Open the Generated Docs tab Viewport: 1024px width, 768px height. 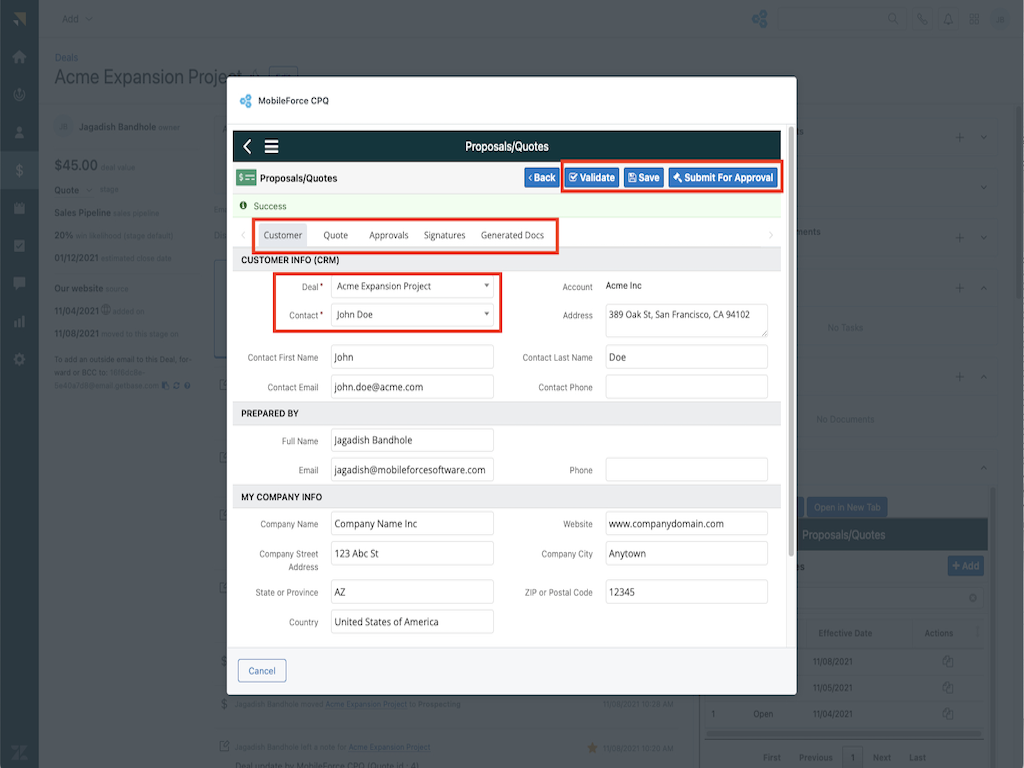coord(512,235)
